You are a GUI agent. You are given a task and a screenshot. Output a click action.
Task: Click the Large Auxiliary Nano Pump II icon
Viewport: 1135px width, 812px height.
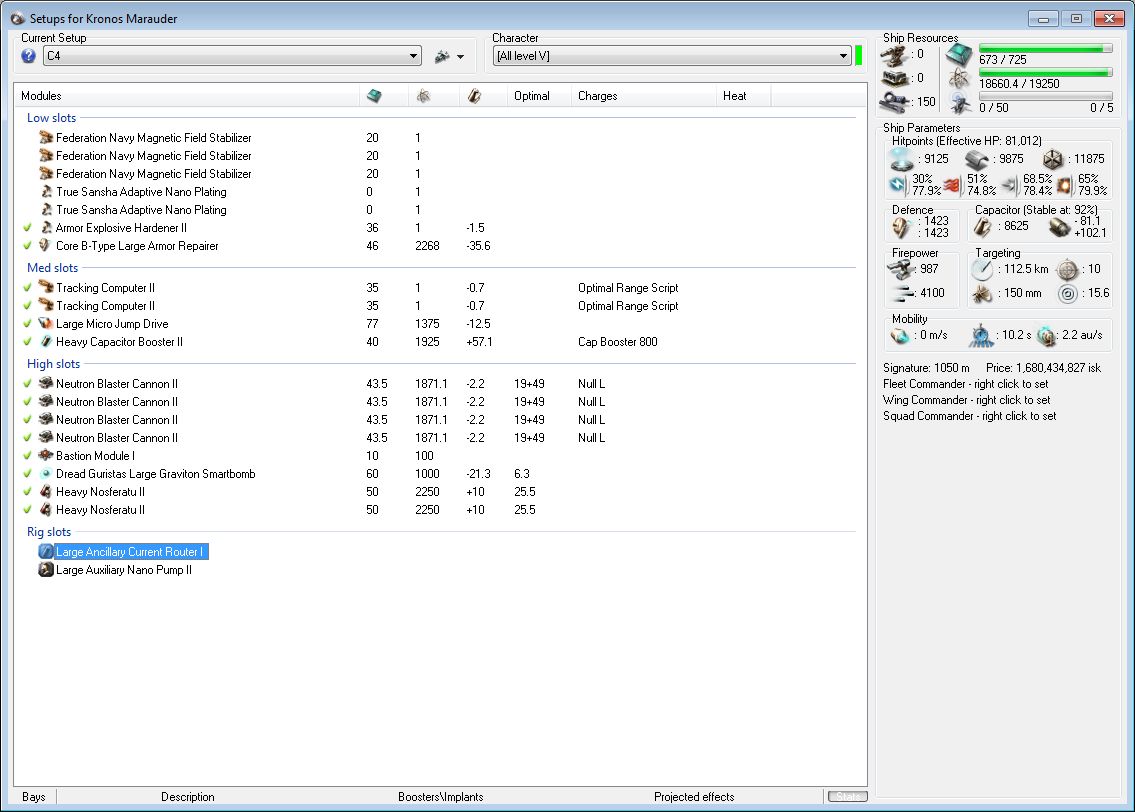coord(46,570)
